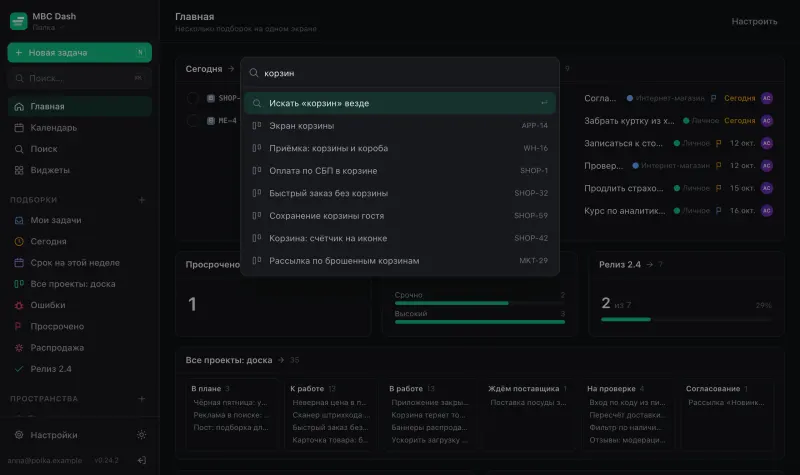Open Календарь in the sidebar
Image resolution: width=800 pixels, height=475 pixels.
80,128
